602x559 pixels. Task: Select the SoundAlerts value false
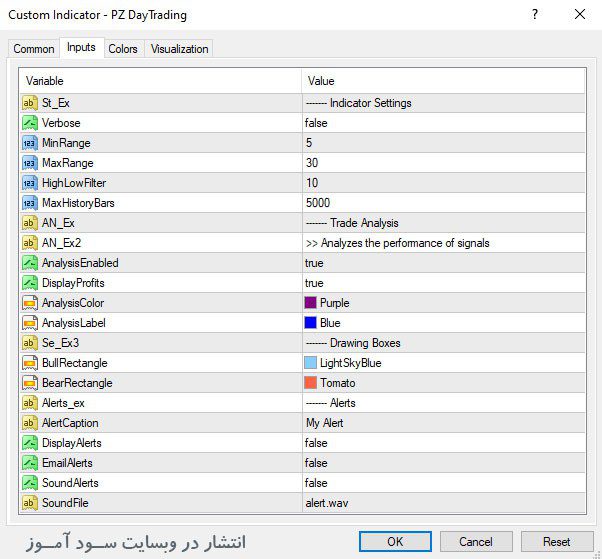coord(316,483)
